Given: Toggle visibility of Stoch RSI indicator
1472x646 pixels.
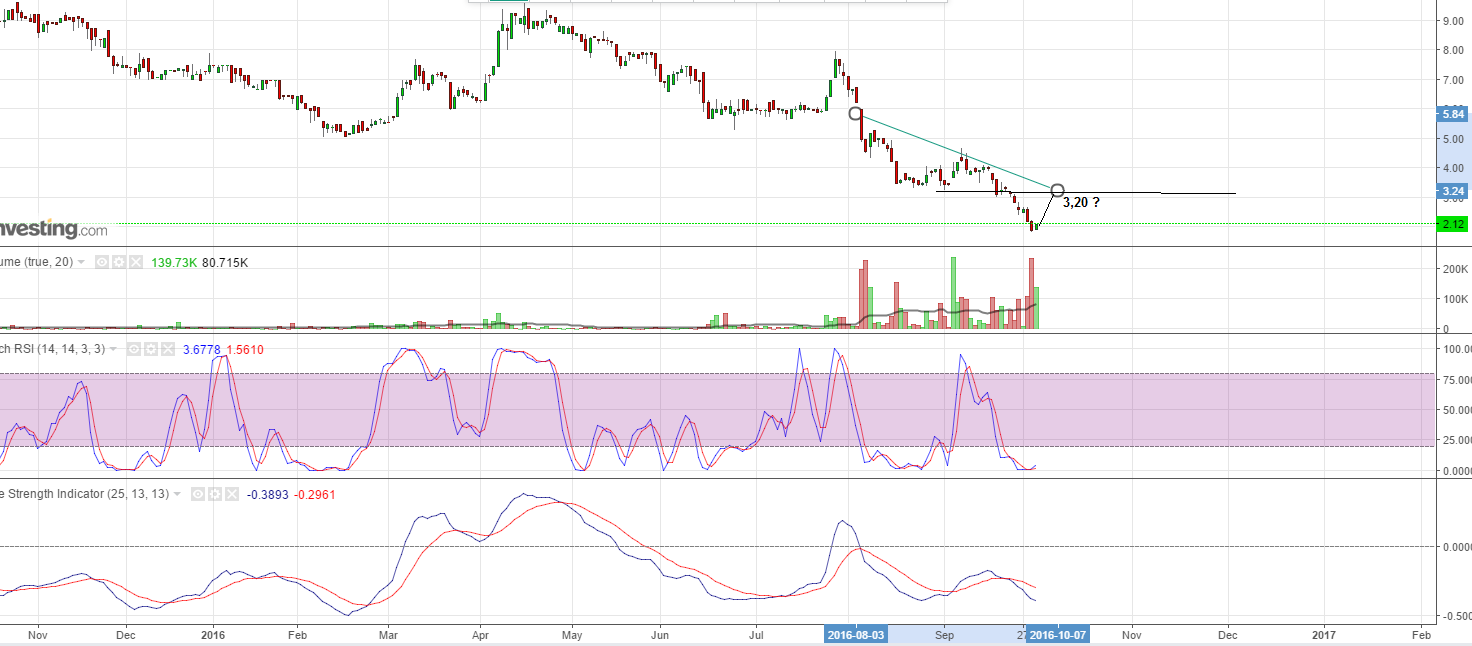Looking at the screenshot, I should tap(133, 349).
